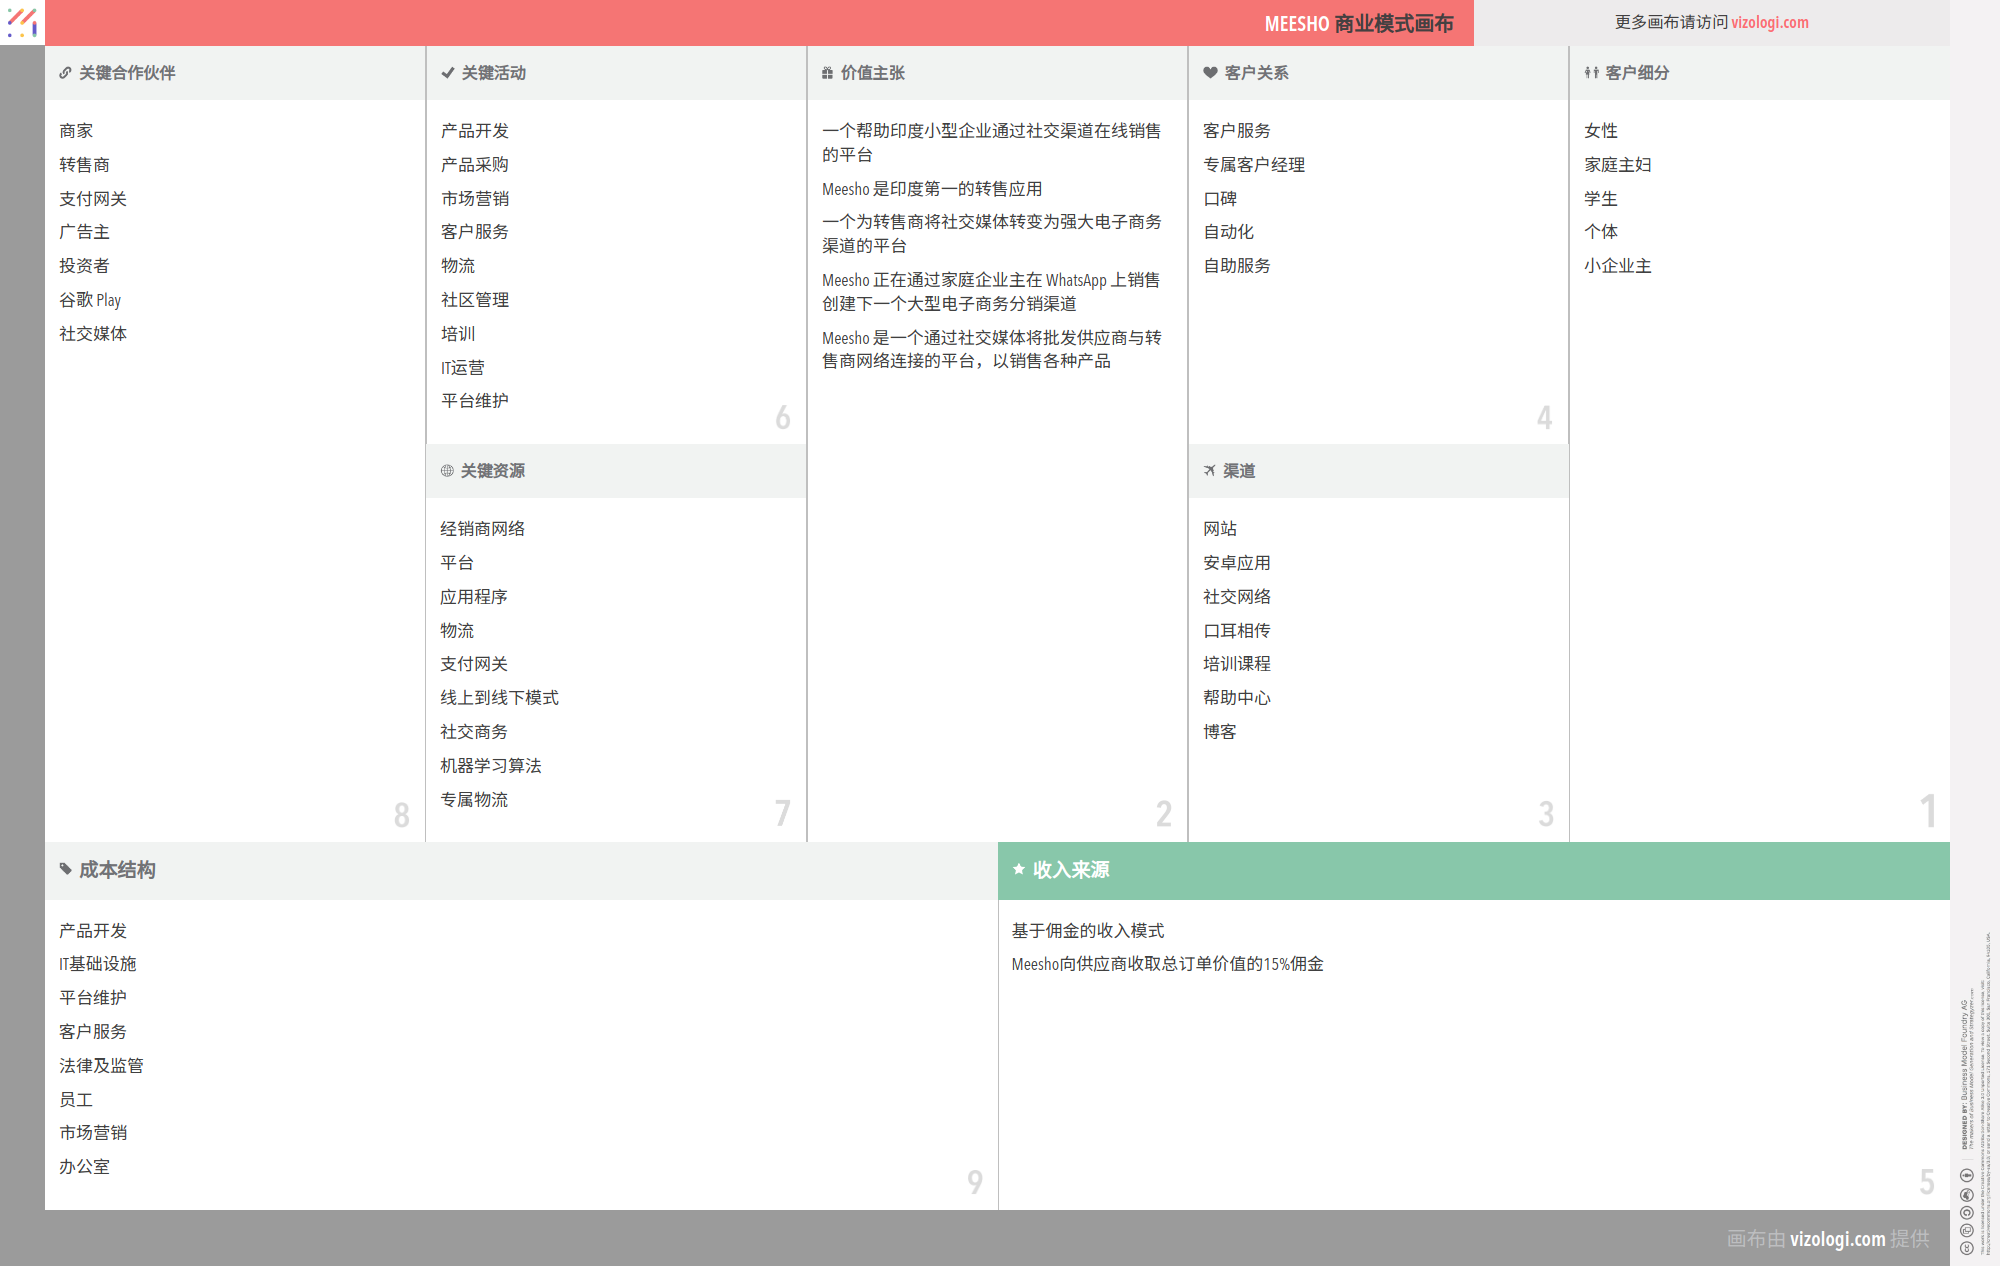Screen dimensions: 2000x1266
Task: Select 机器学习算法 under 关键资源
Action: pyautogui.click(x=491, y=765)
